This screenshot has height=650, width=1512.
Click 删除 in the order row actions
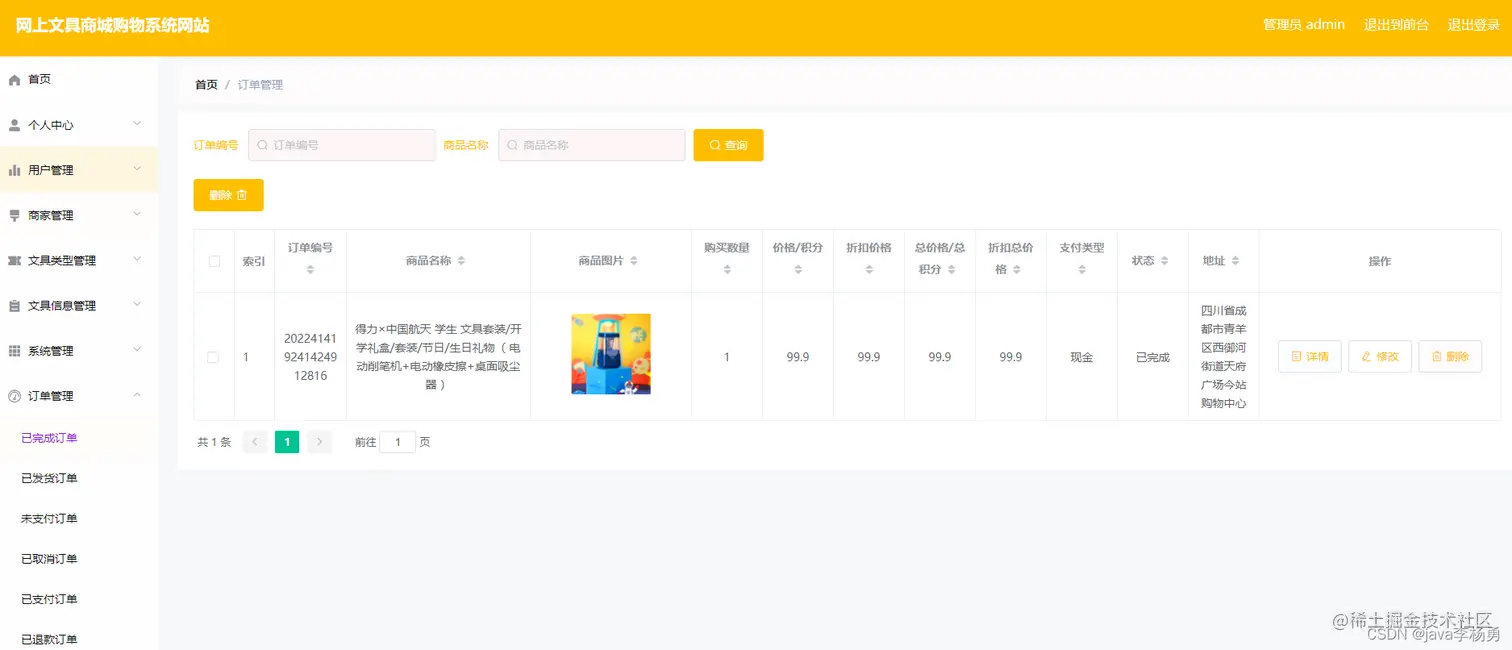[x=1450, y=357]
